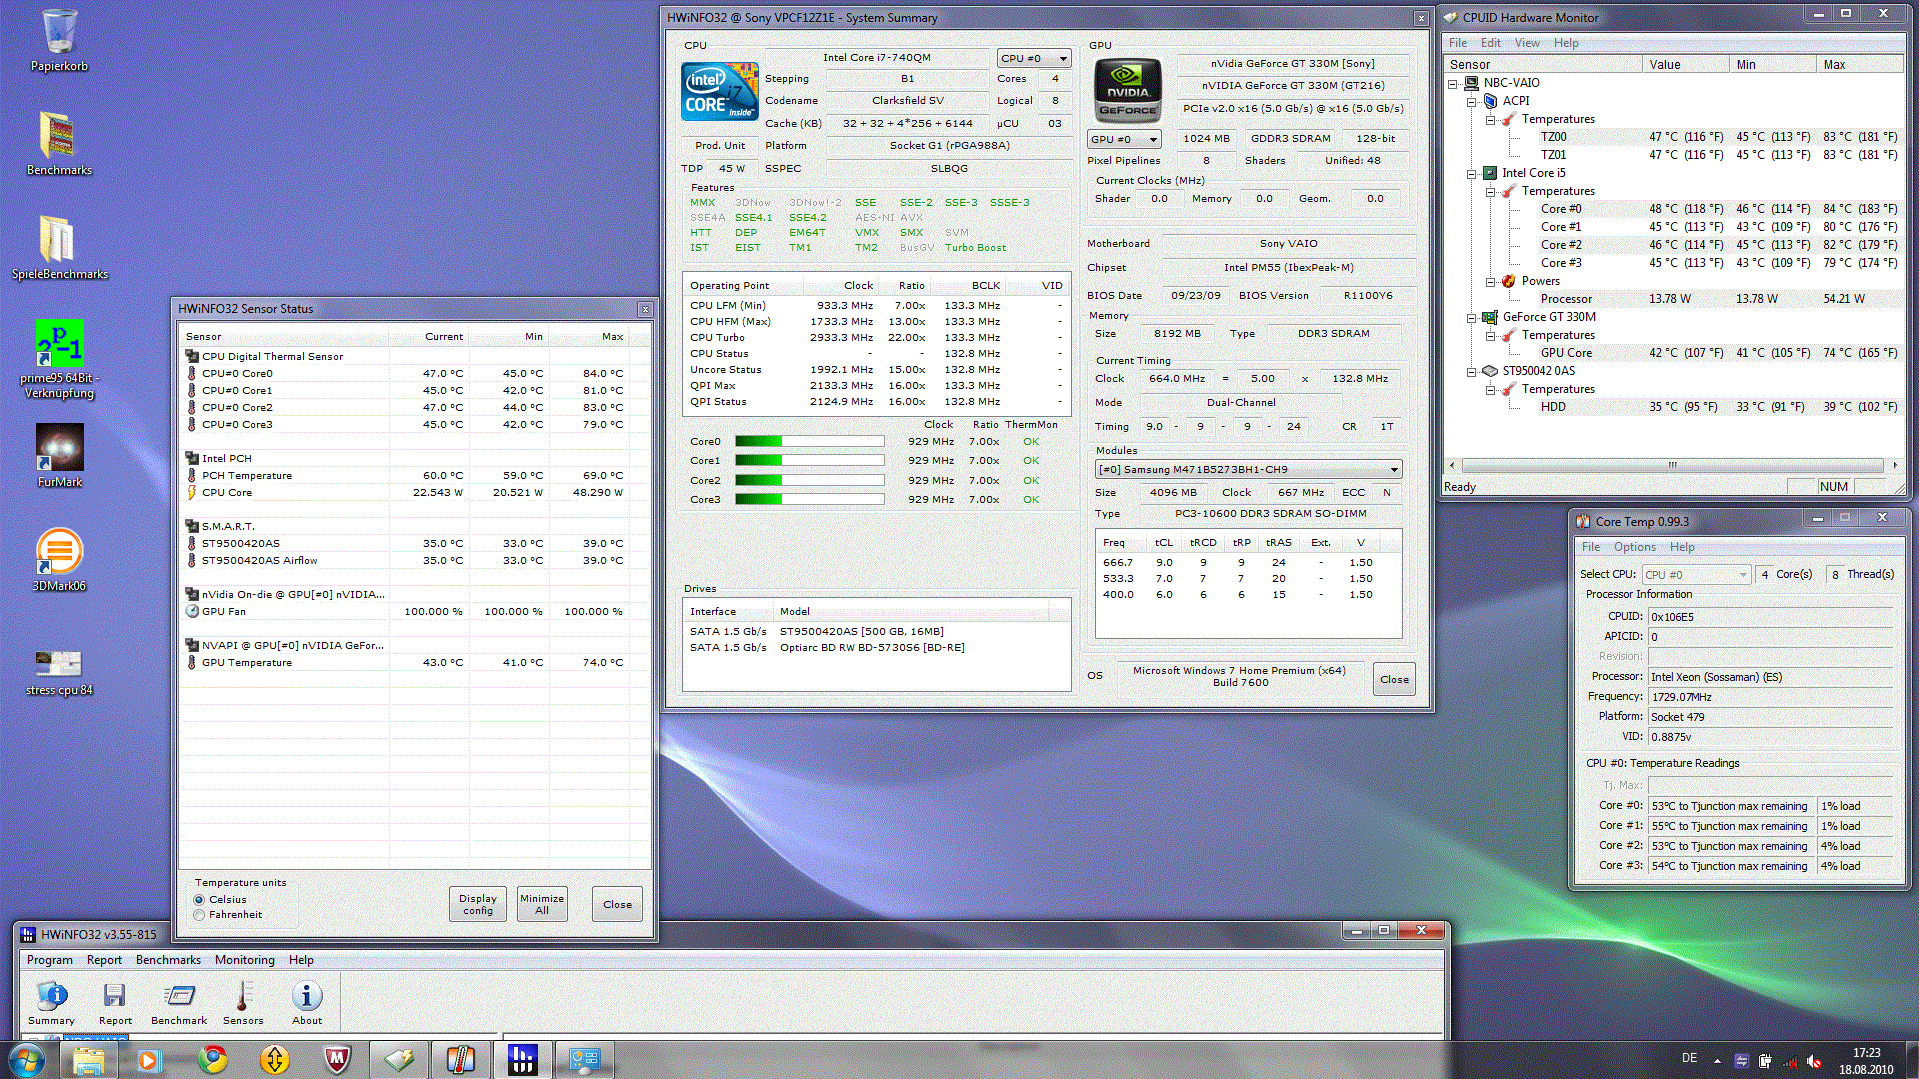Open File menu in CPUID Hardware Monitor
This screenshot has width=1919, height=1079.
pos(1458,43)
